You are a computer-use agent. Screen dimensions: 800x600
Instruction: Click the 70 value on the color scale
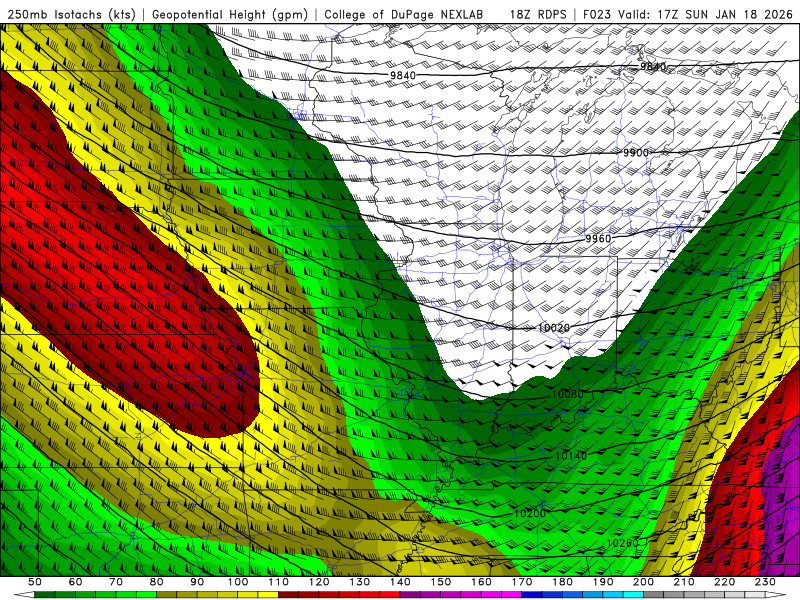tap(116, 582)
